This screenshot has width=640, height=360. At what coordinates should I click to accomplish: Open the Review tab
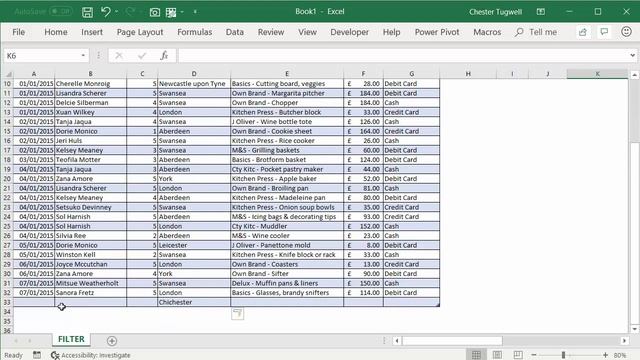[271, 32]
